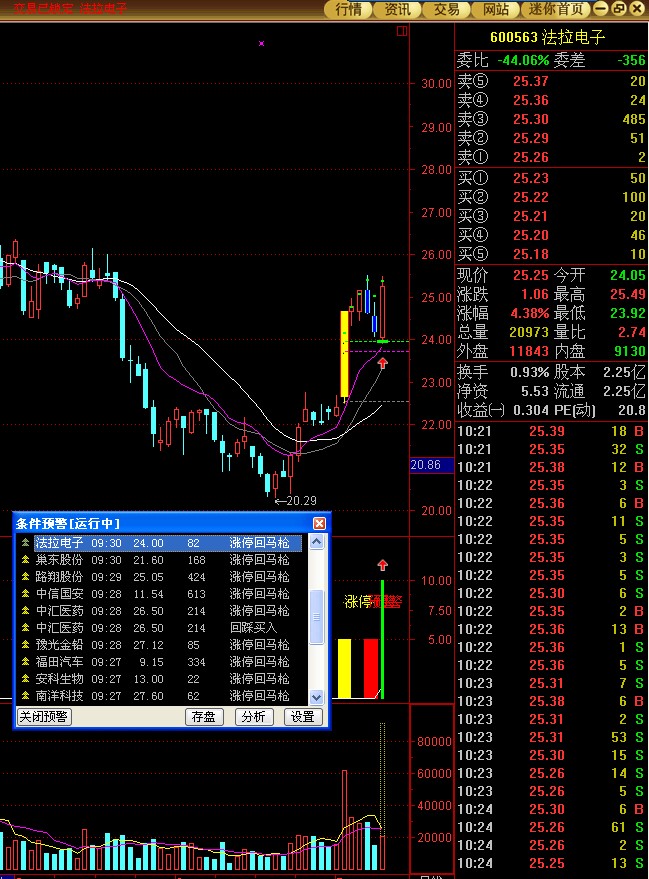Click the 换手 value 0.93%
649x879 pixels.
(529, 372)
